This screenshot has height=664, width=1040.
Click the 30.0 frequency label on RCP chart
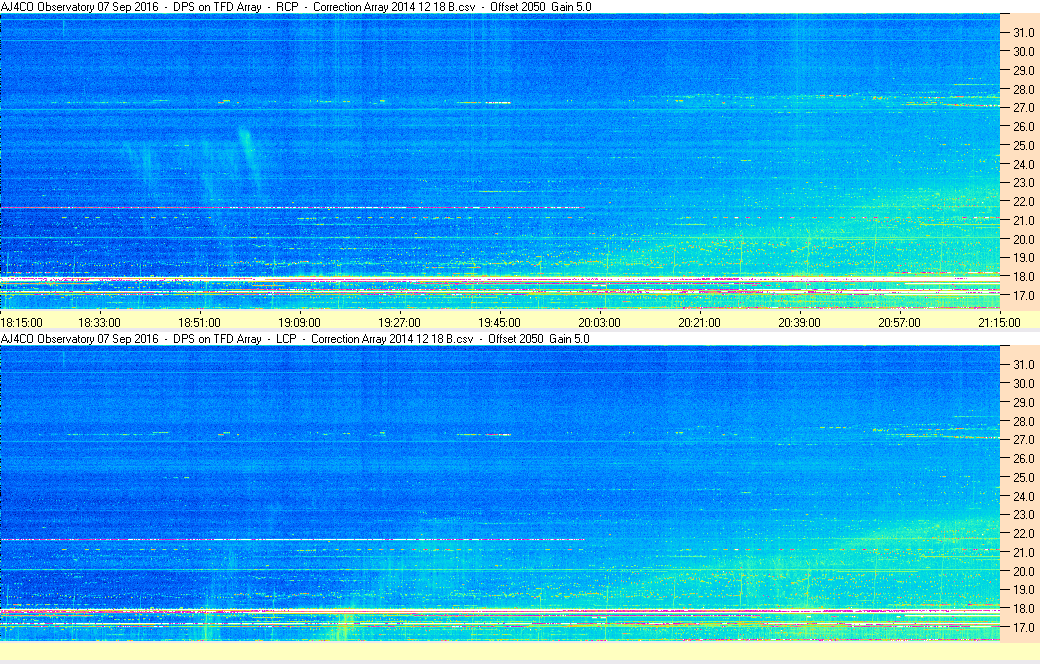click(1023, 51)
